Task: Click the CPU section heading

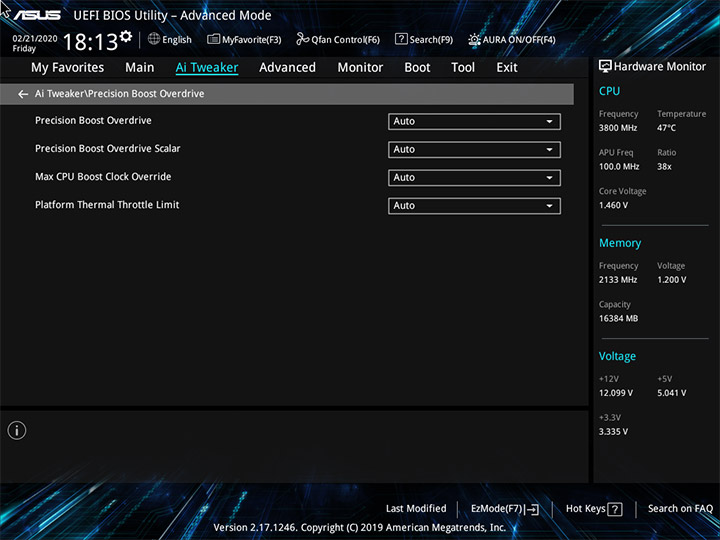Action: (x=609, y=91)
